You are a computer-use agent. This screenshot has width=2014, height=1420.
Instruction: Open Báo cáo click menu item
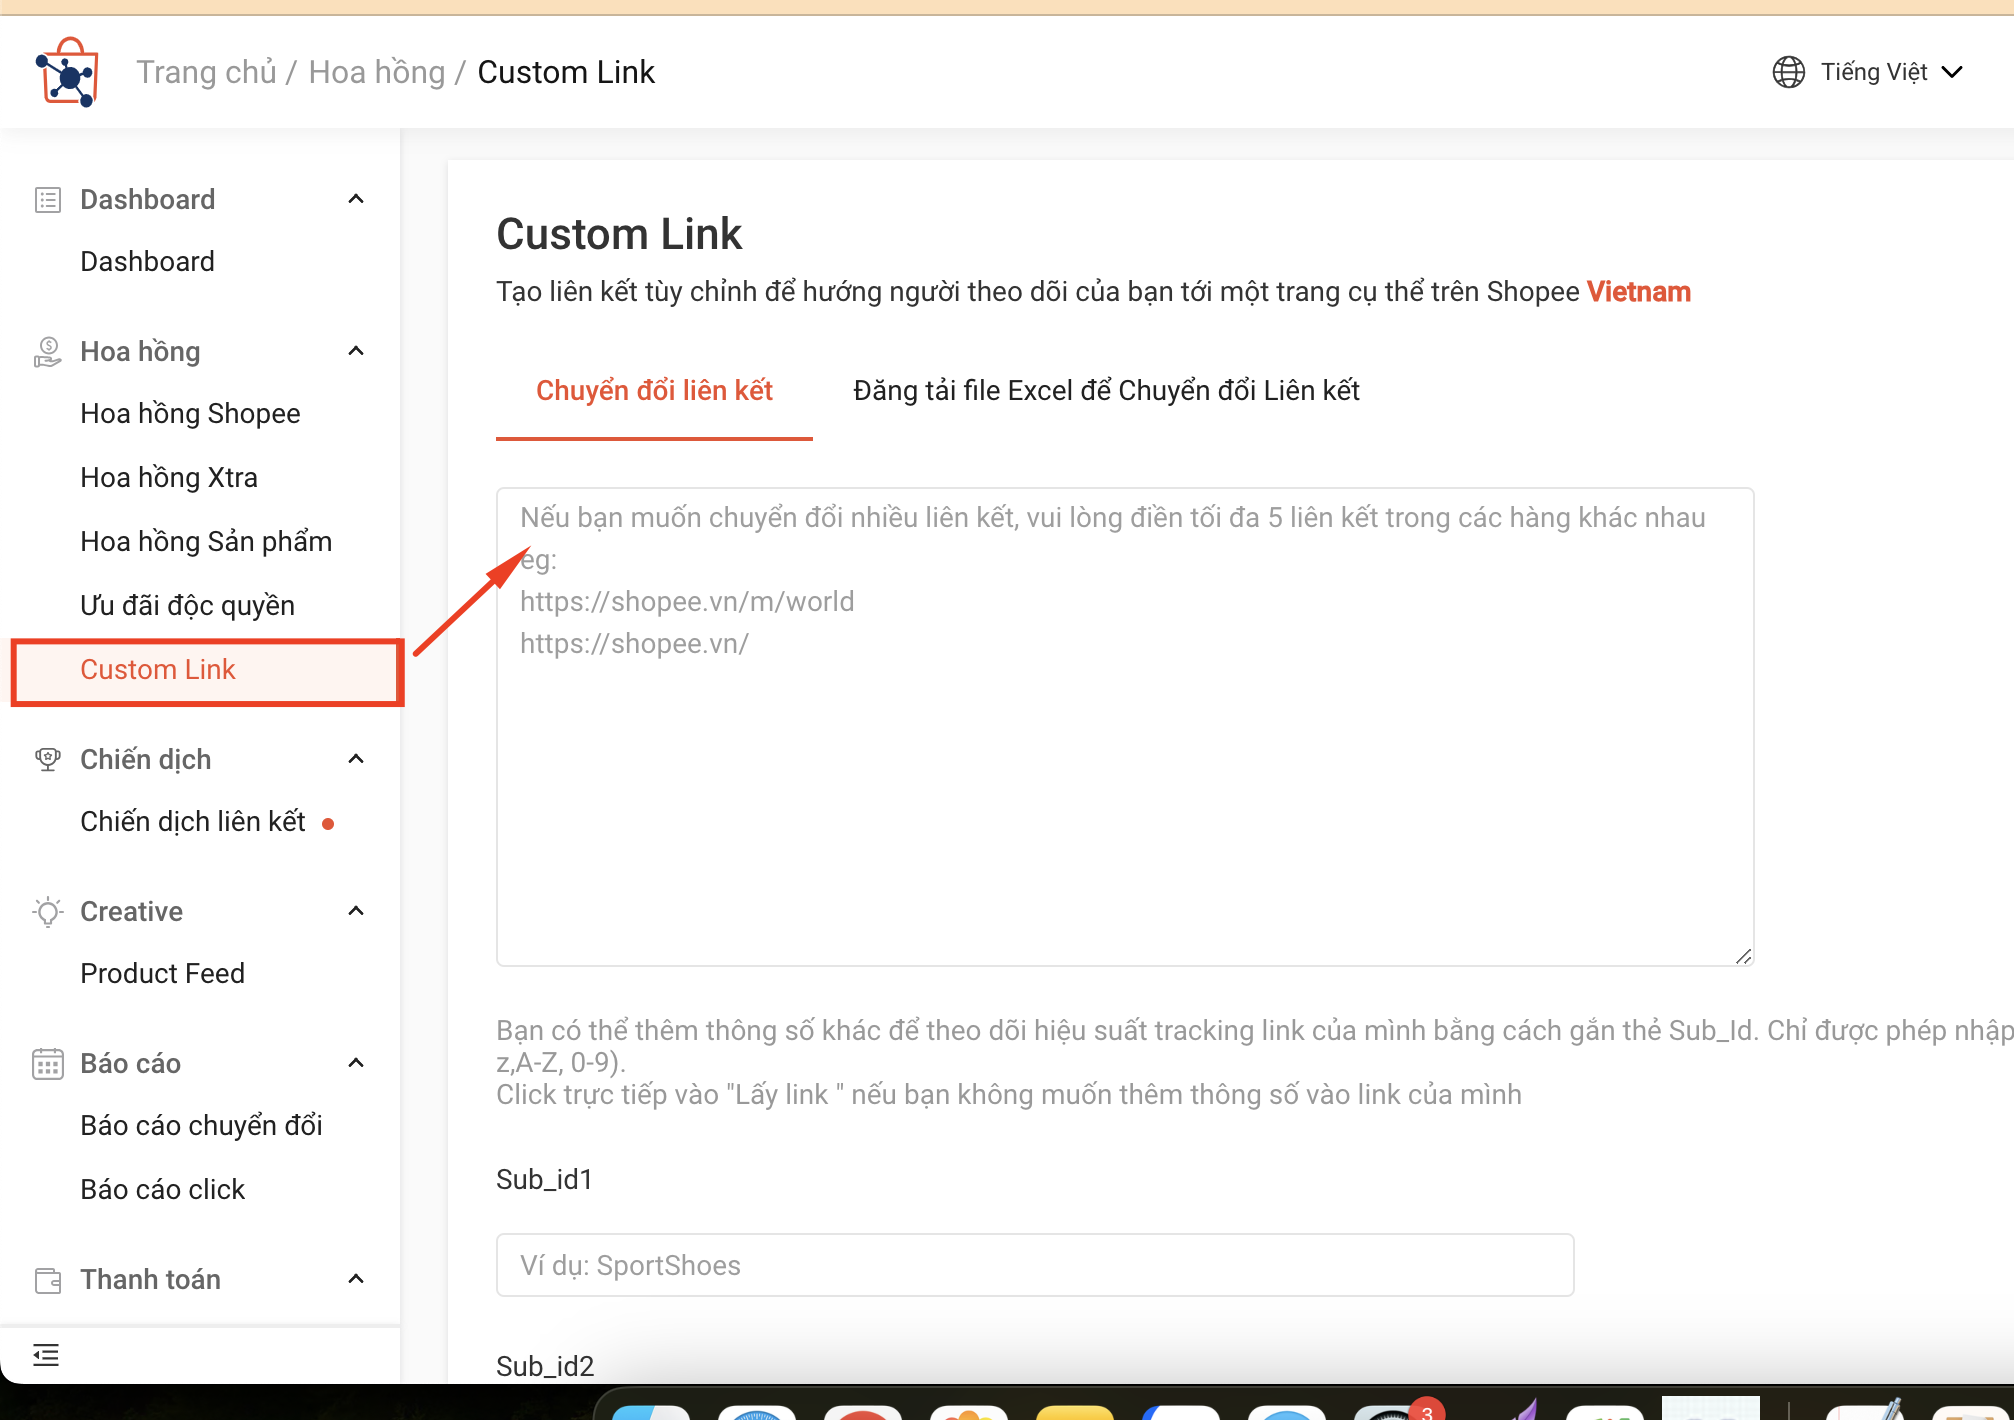point(162,1189)
